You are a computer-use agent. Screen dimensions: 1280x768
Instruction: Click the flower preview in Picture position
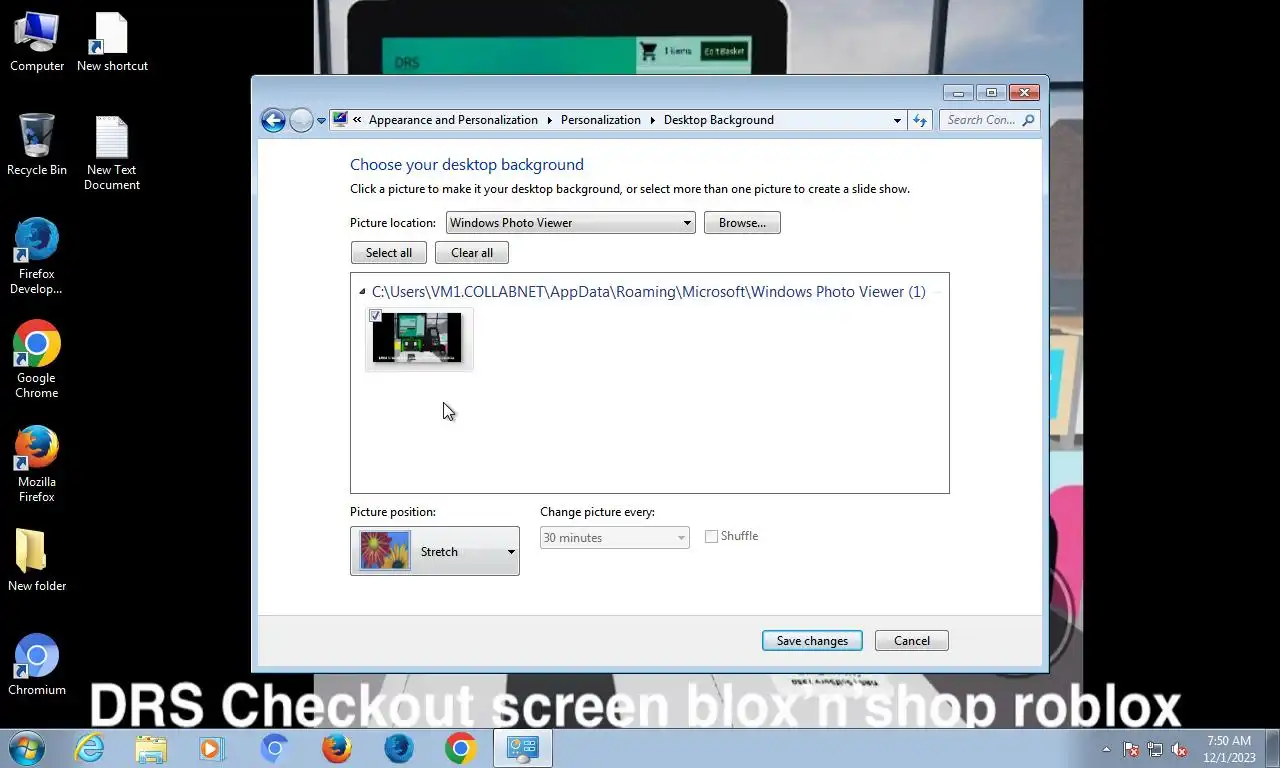pyautogui.click(x=385, y=551)
